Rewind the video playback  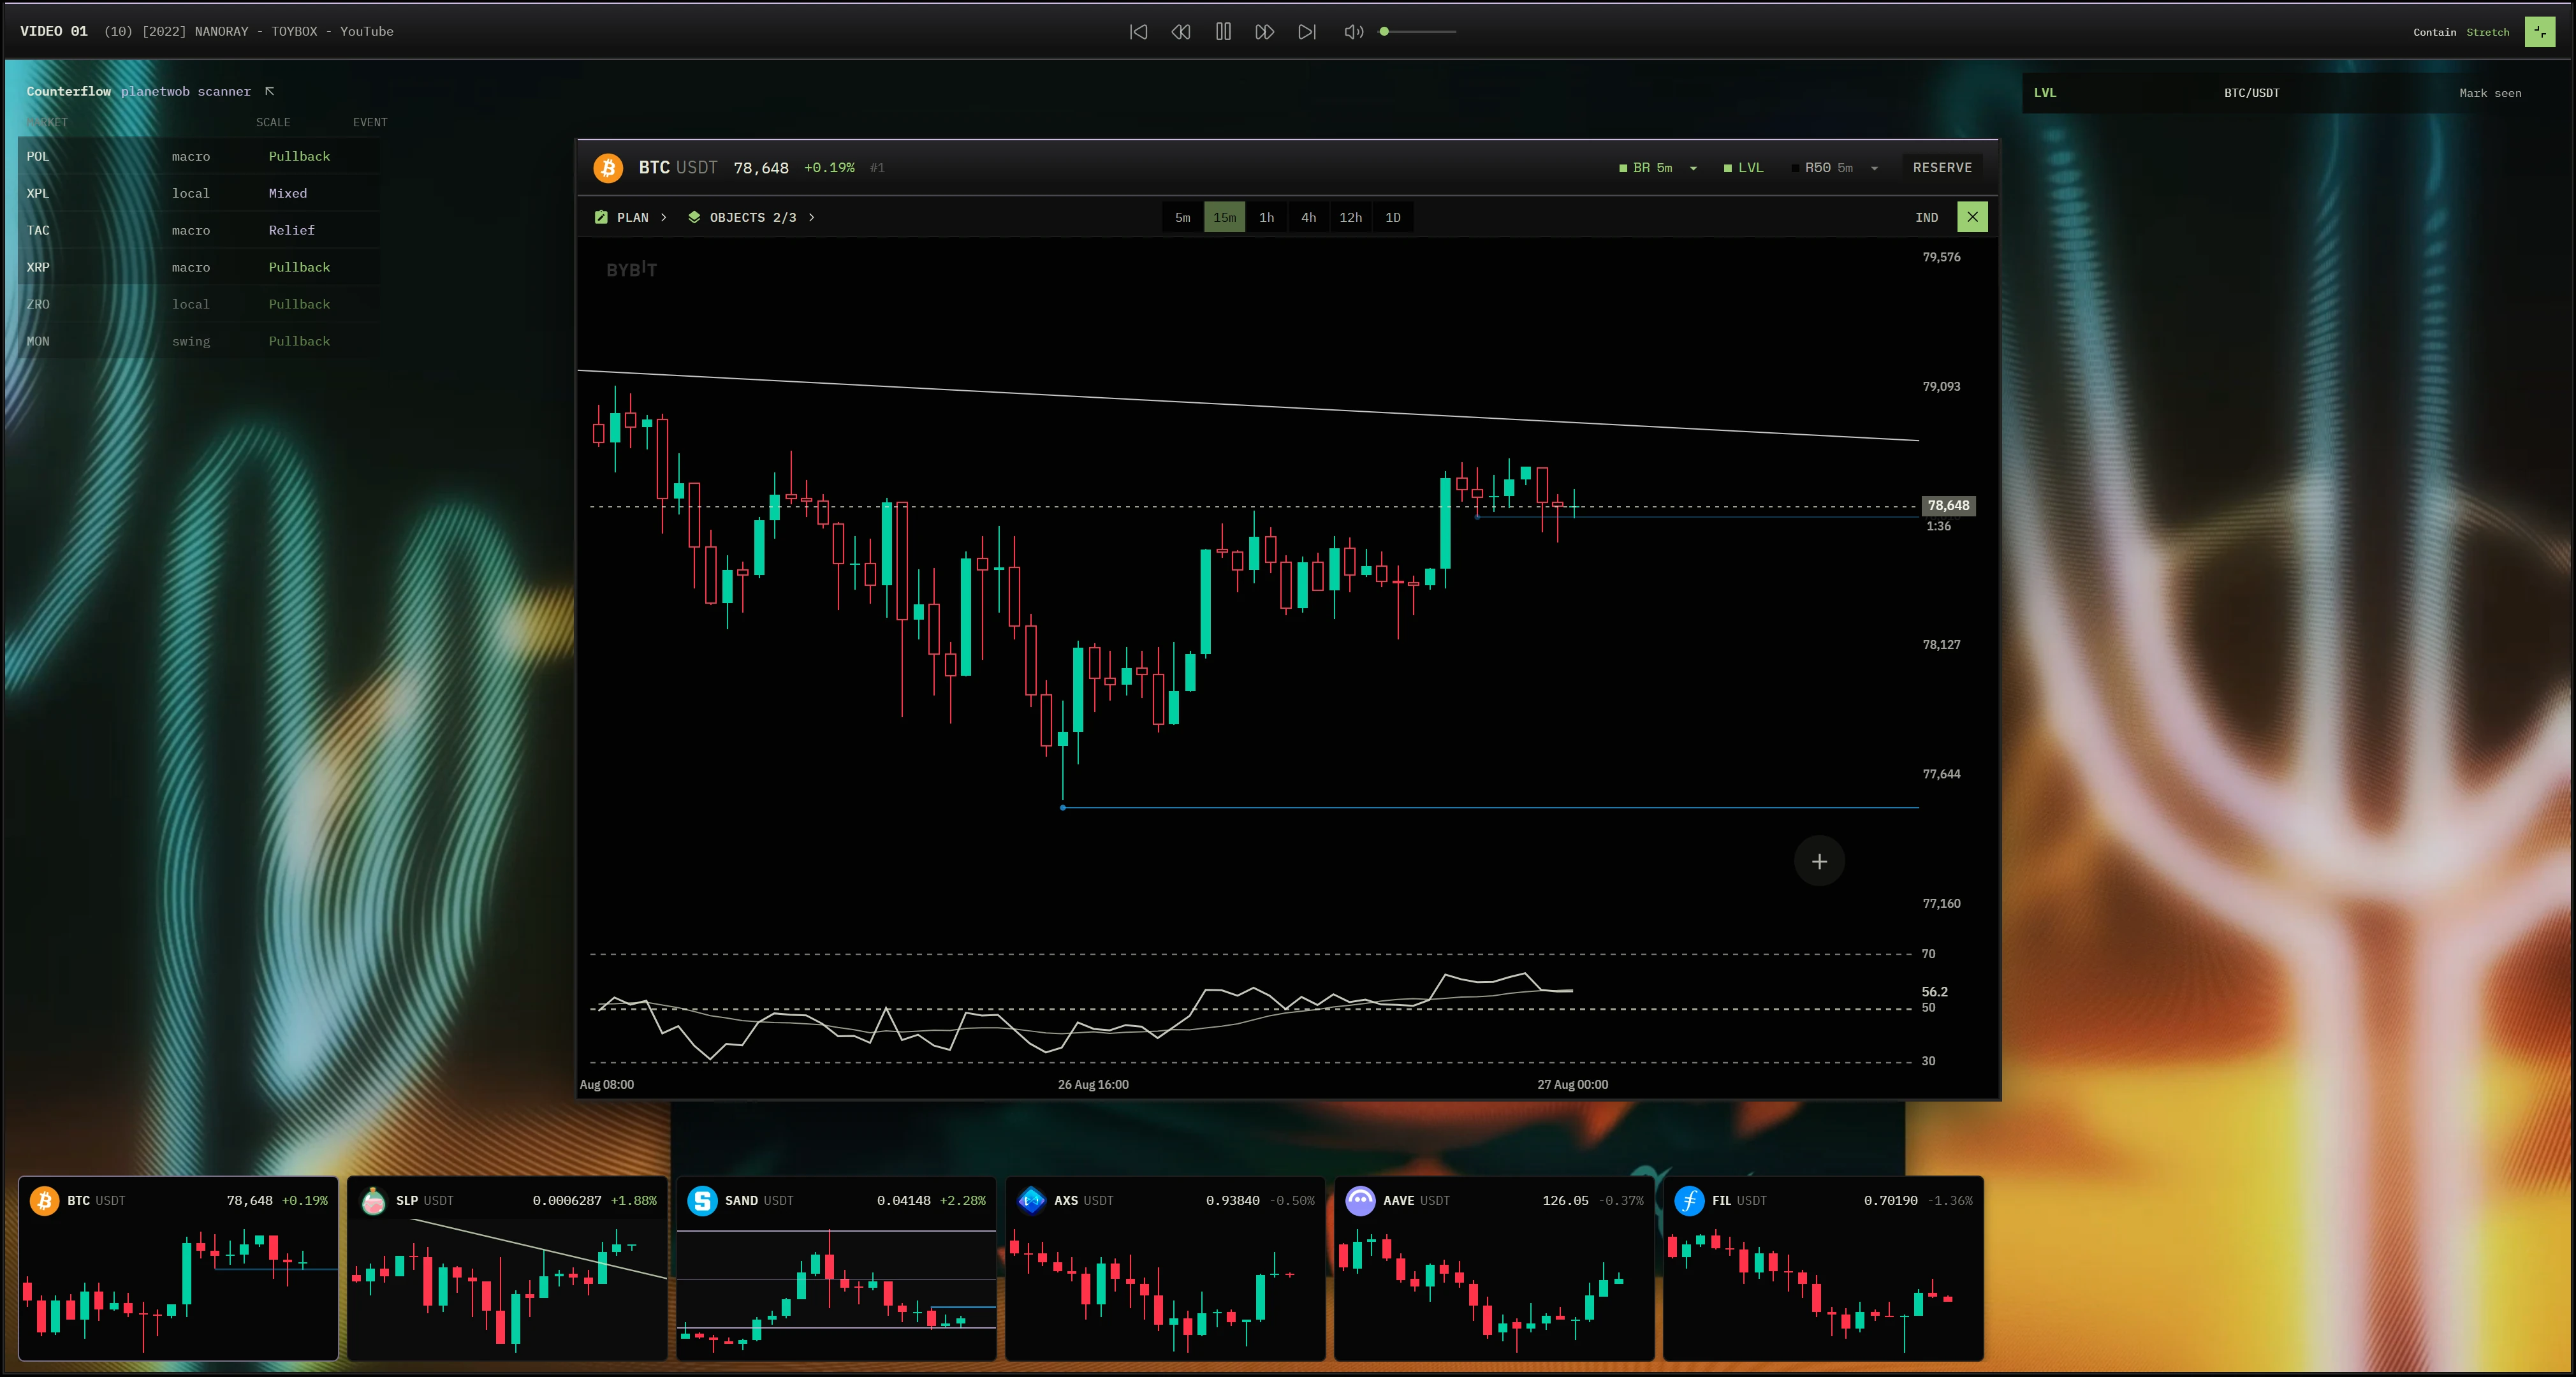click(x=1181, y=32)
